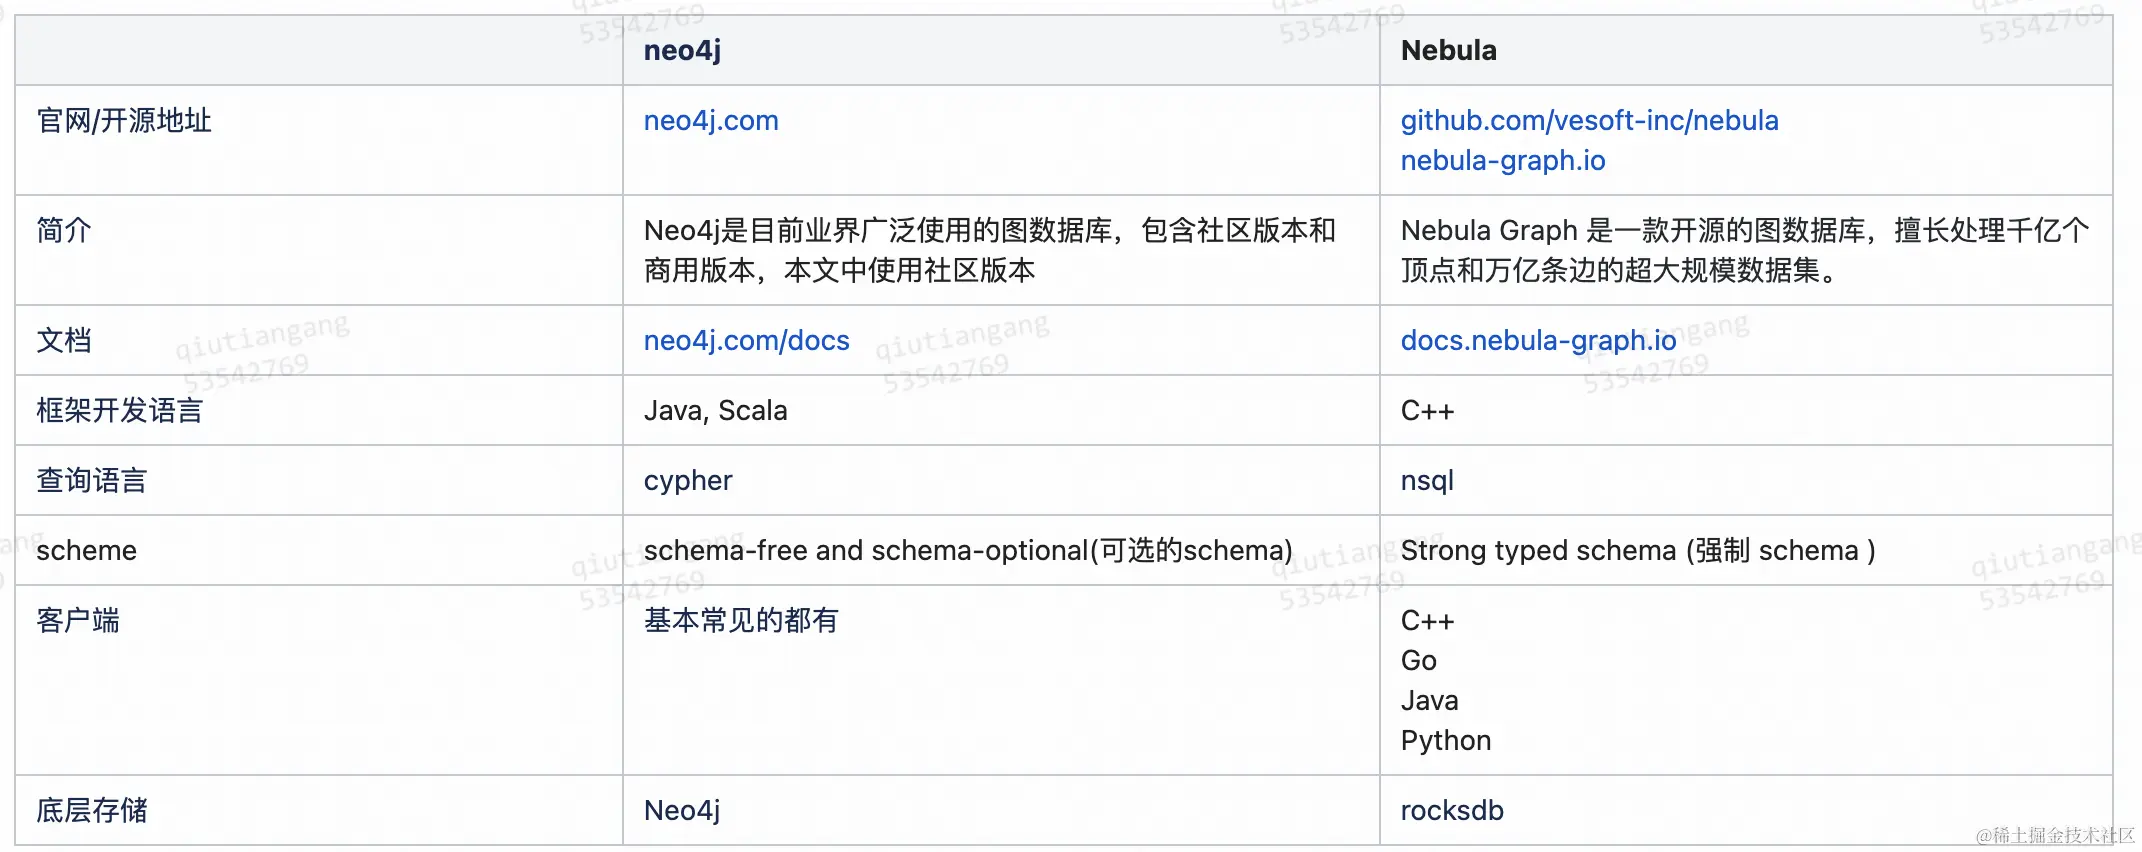
Task: Click the neo4j column header
Action: point(682,51)
